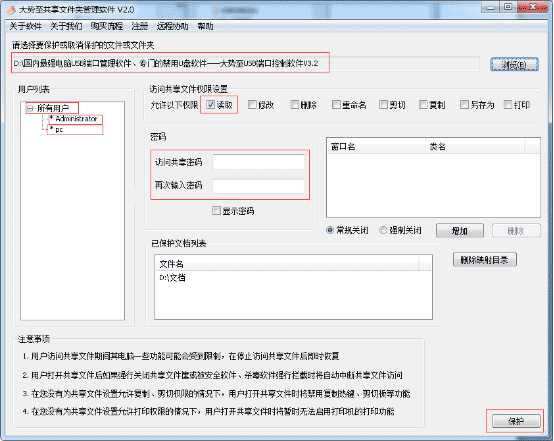
Task: Minimize the window
Action: pyautogui.click(x=490, y=7)
